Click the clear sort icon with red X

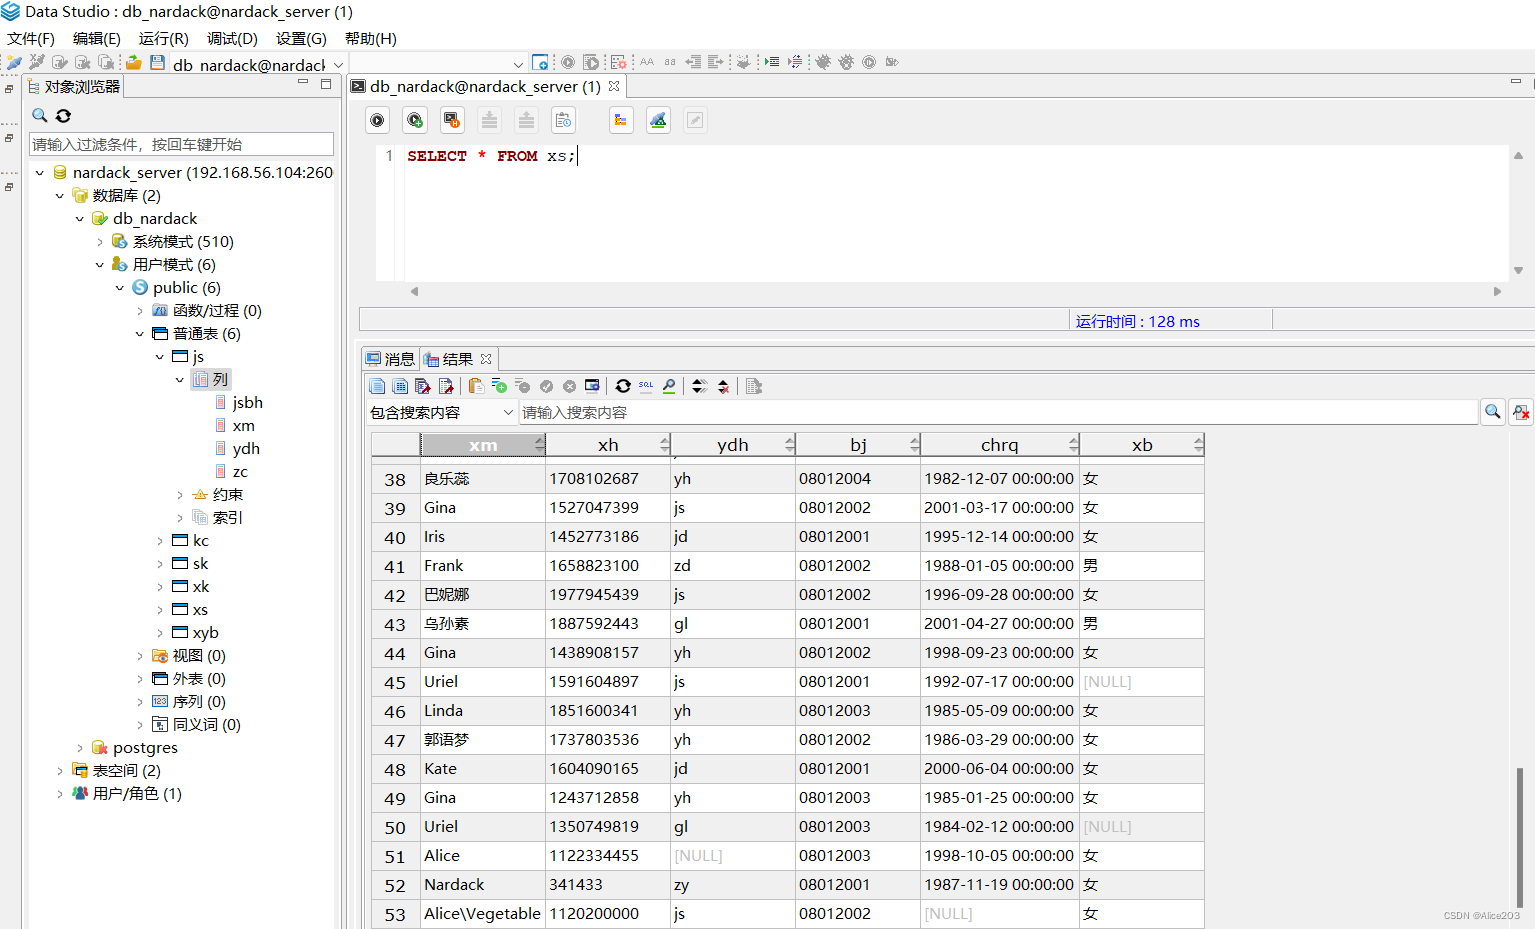(723, 386)
